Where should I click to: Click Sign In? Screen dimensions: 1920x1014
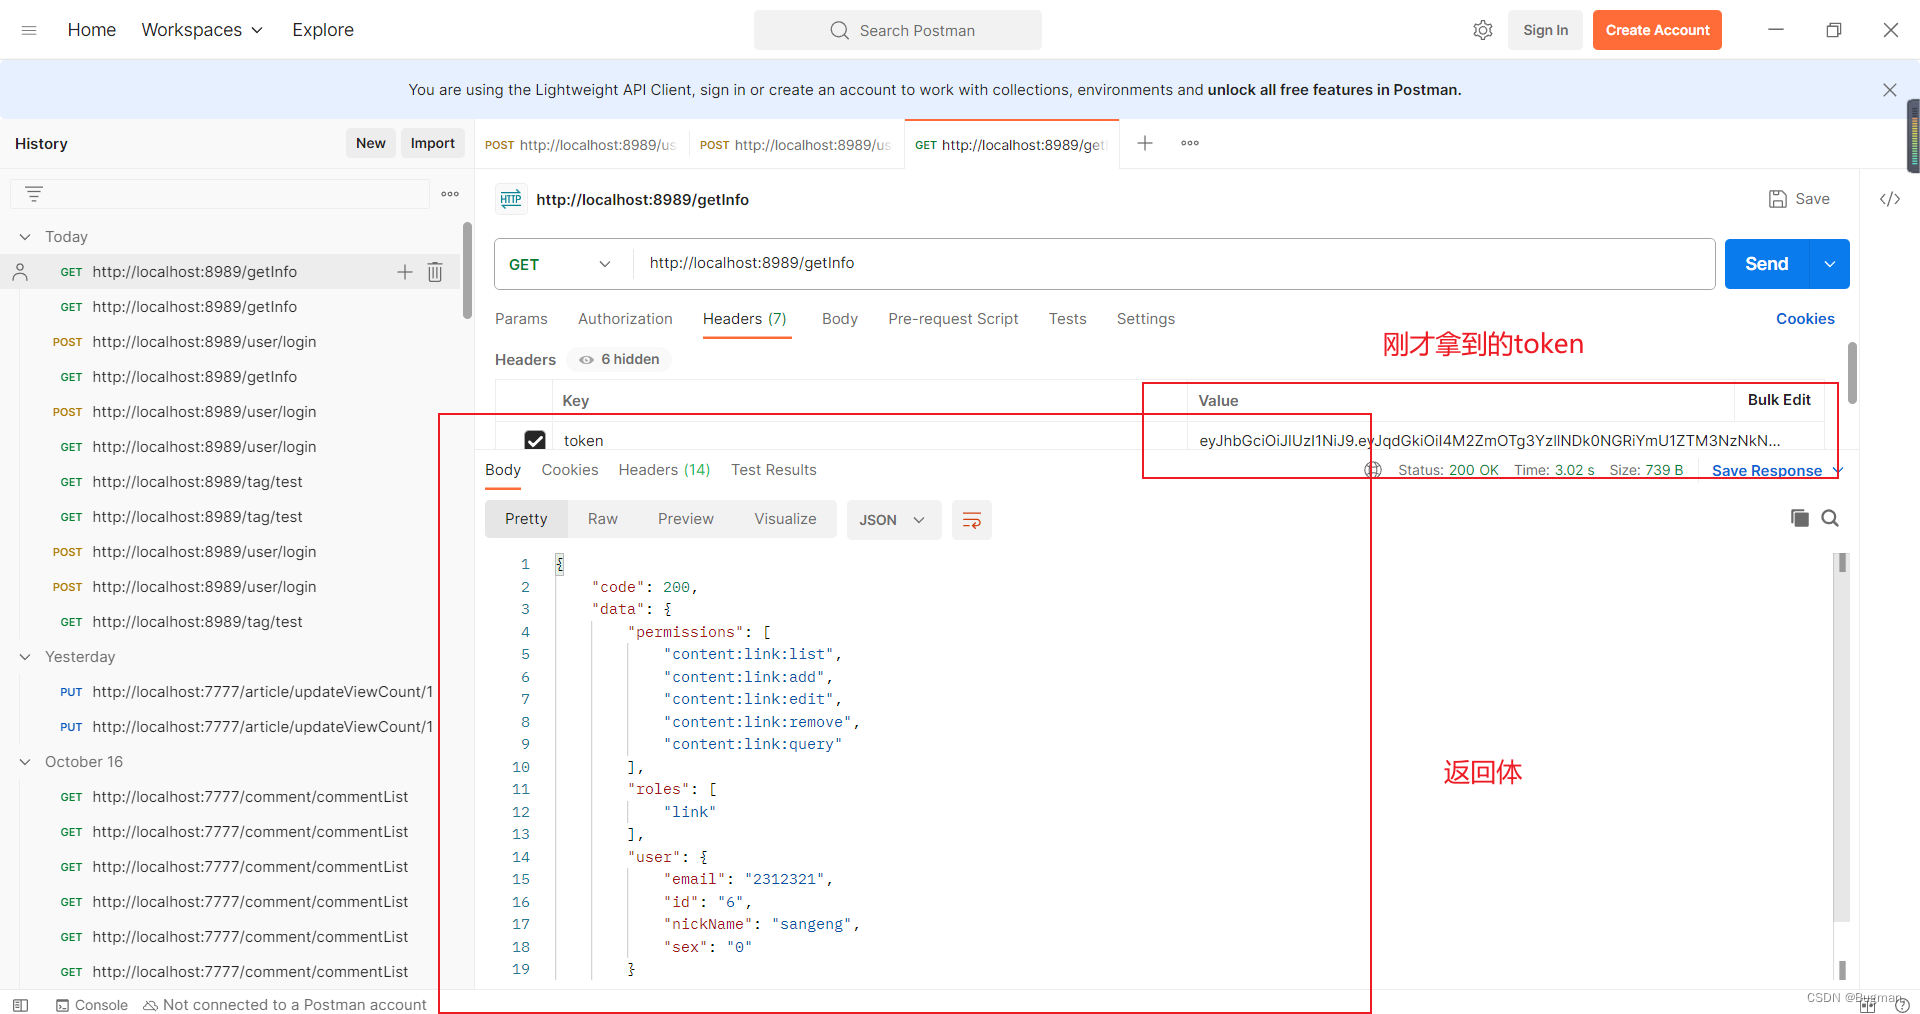click(1545, 30)
